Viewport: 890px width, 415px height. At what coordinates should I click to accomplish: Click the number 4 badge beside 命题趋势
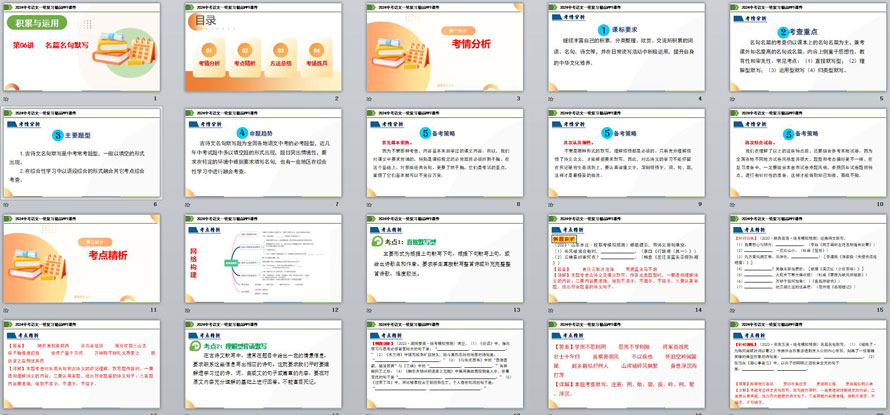click(x=240, y=133)
